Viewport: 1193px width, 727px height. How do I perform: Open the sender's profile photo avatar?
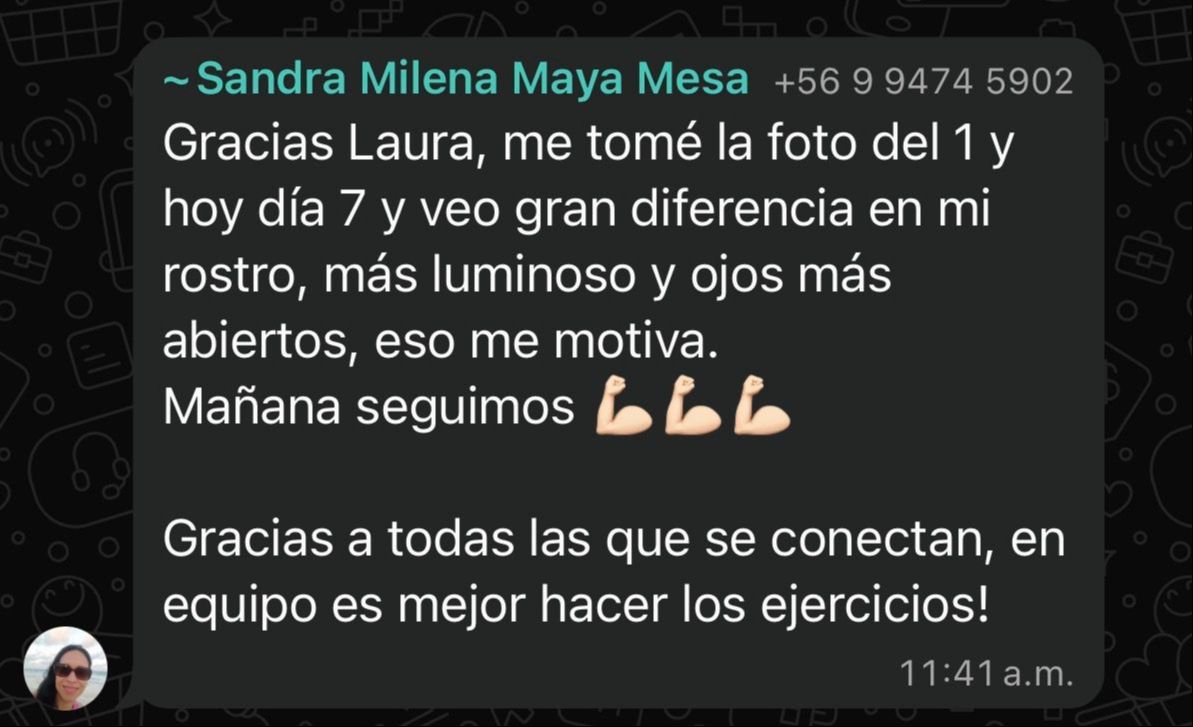pos(65,668)
